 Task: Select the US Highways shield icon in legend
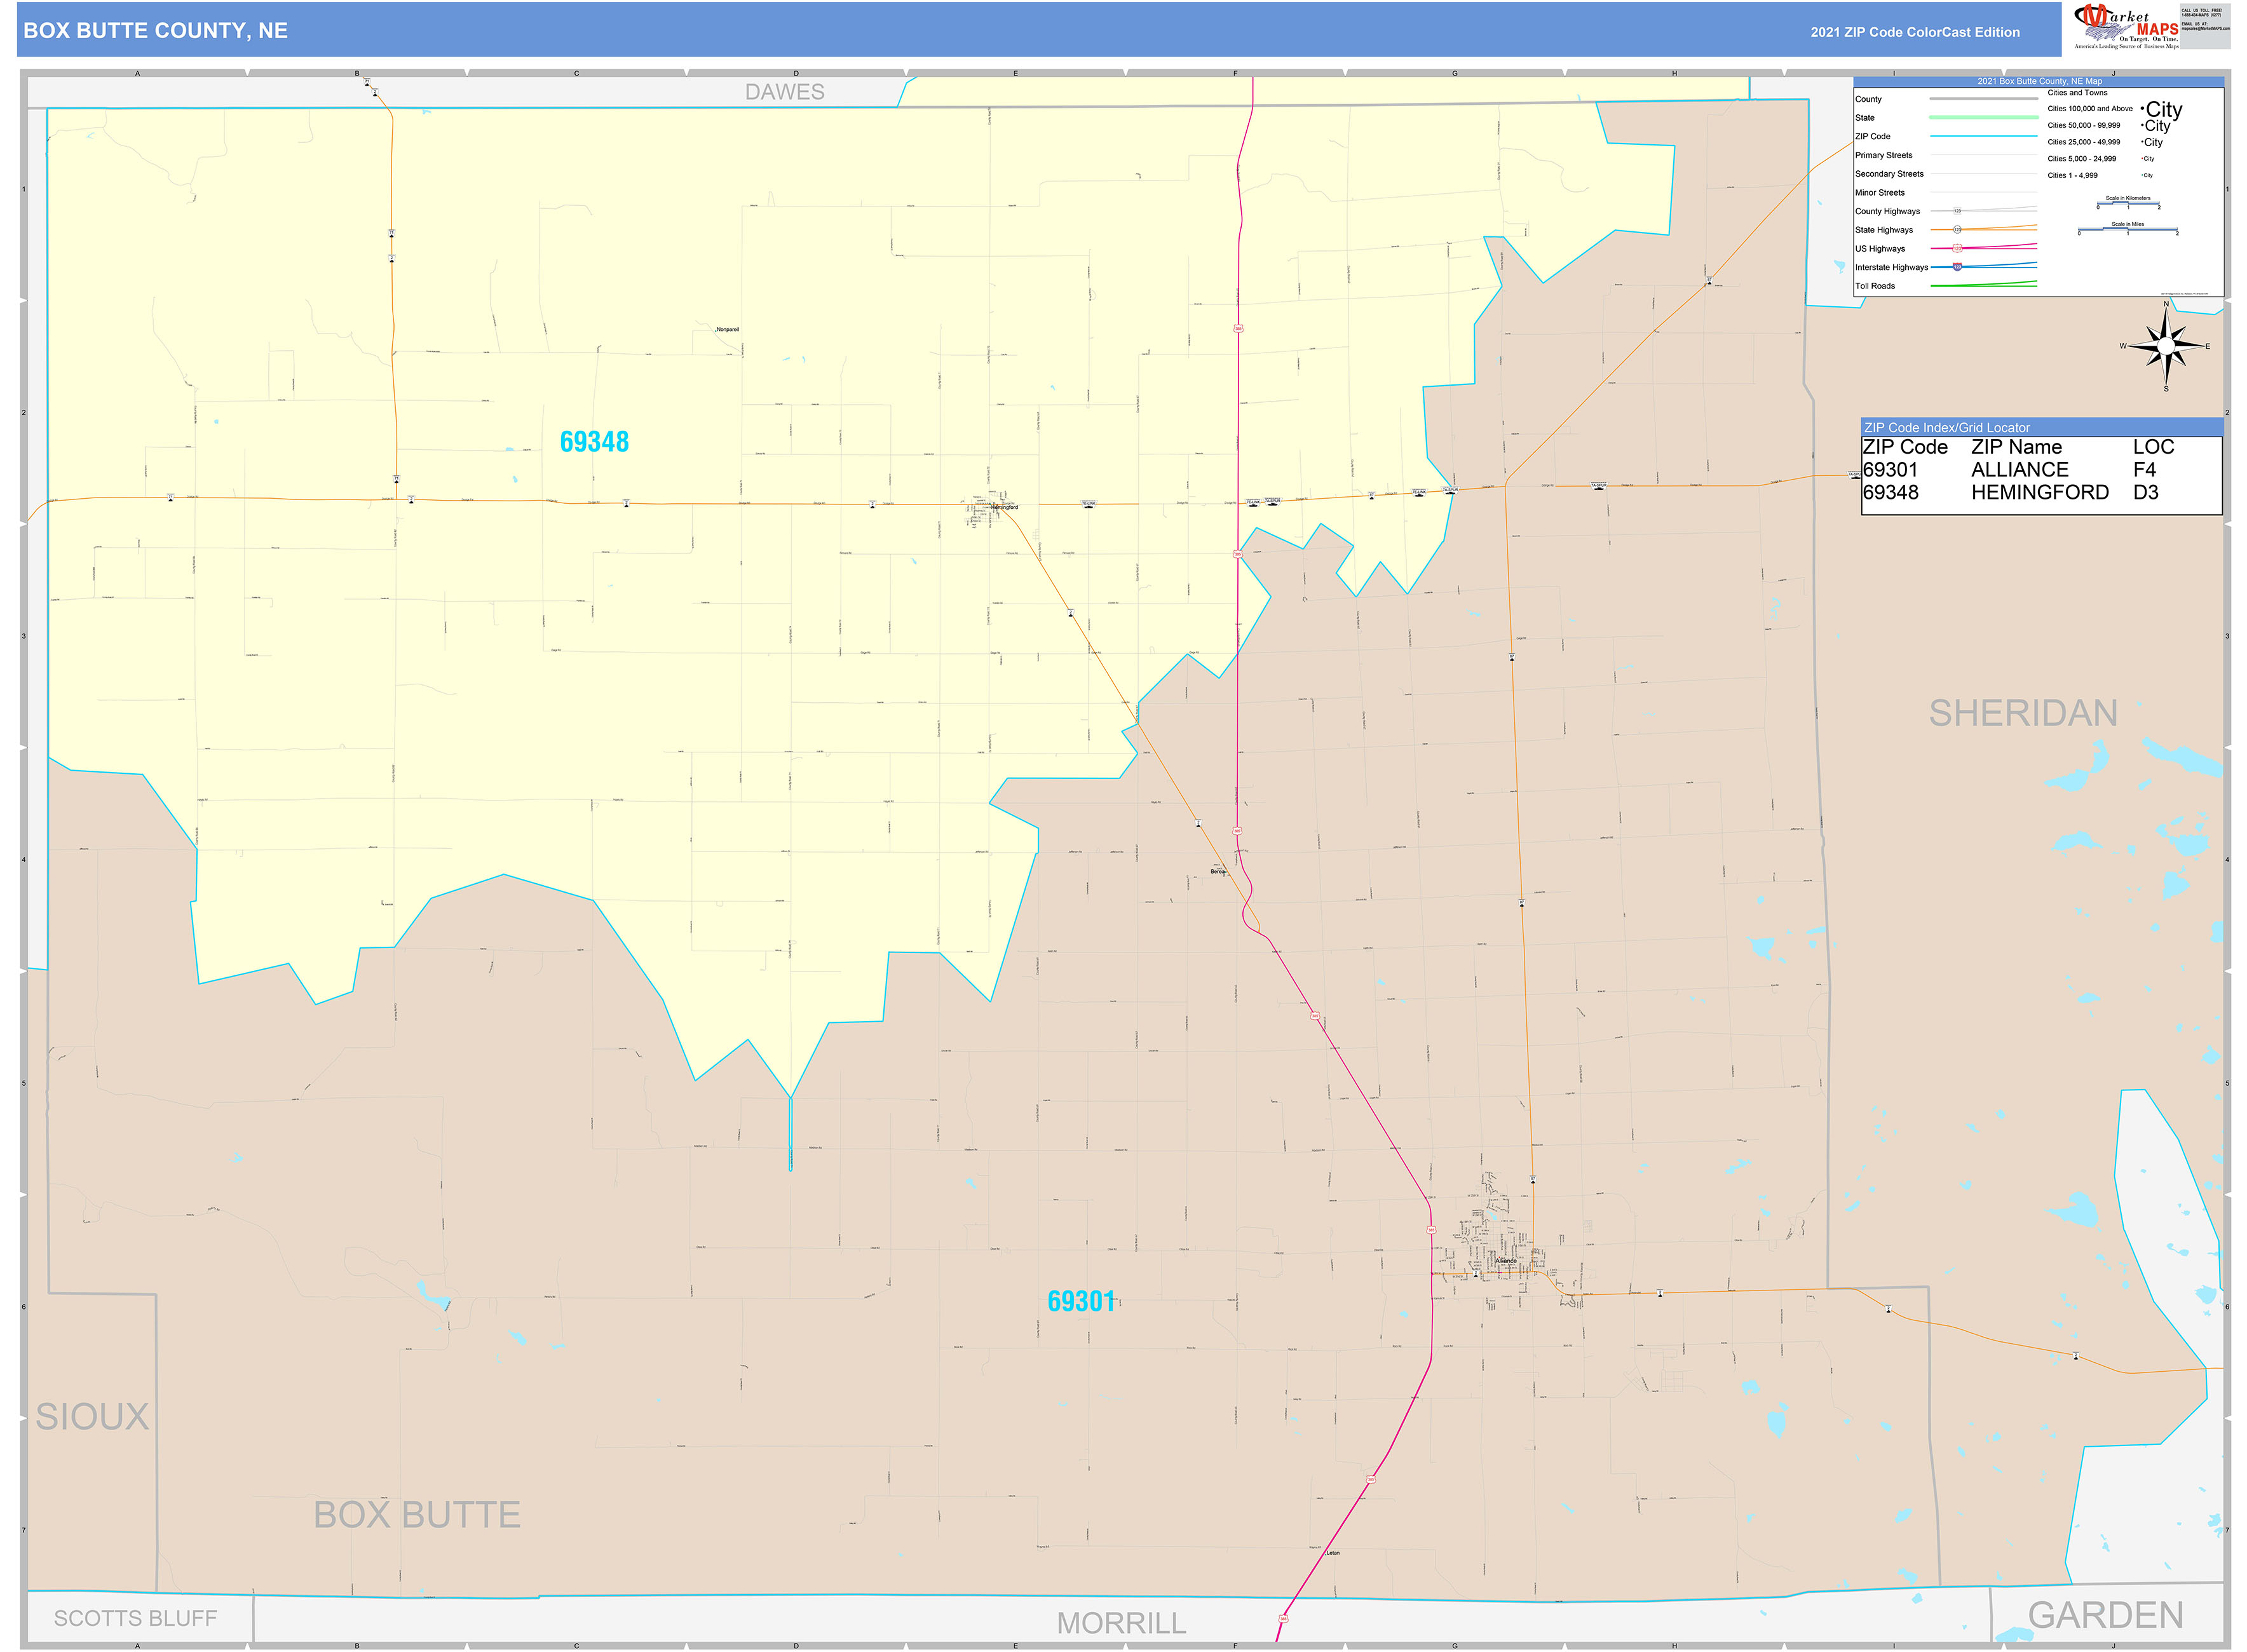pos(1957,248)
